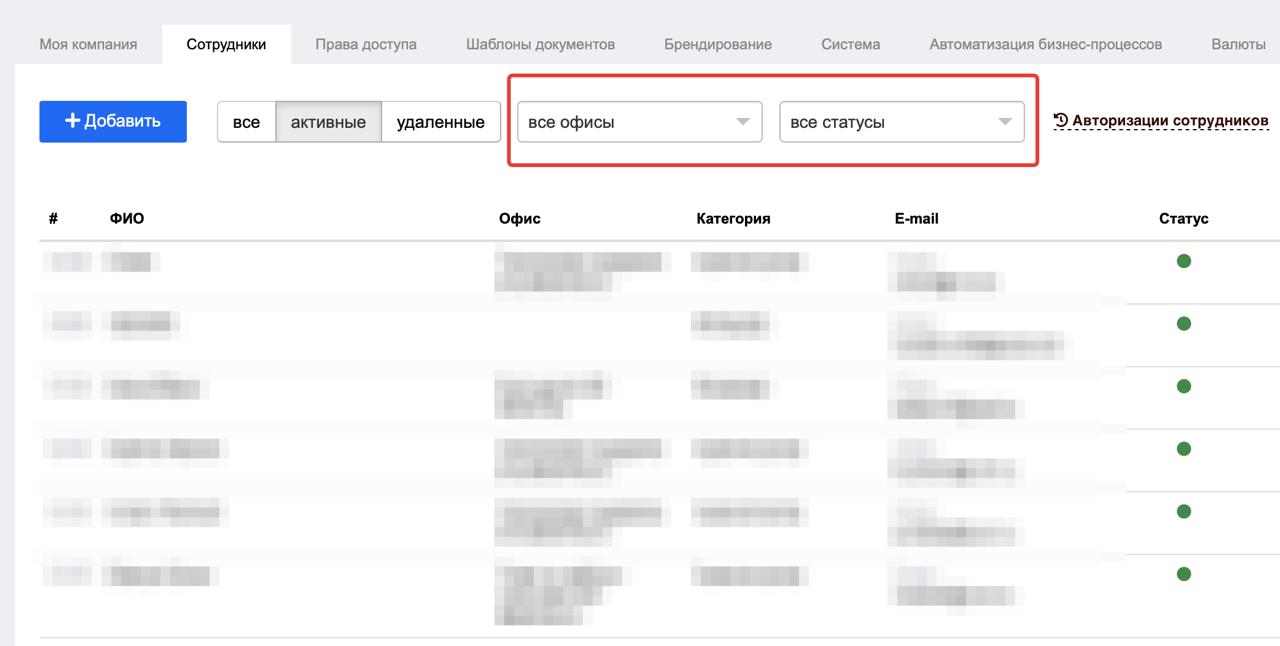Click the ФИО column header
This screenshot has height=646, width=1280.
(x=127, y=218)
